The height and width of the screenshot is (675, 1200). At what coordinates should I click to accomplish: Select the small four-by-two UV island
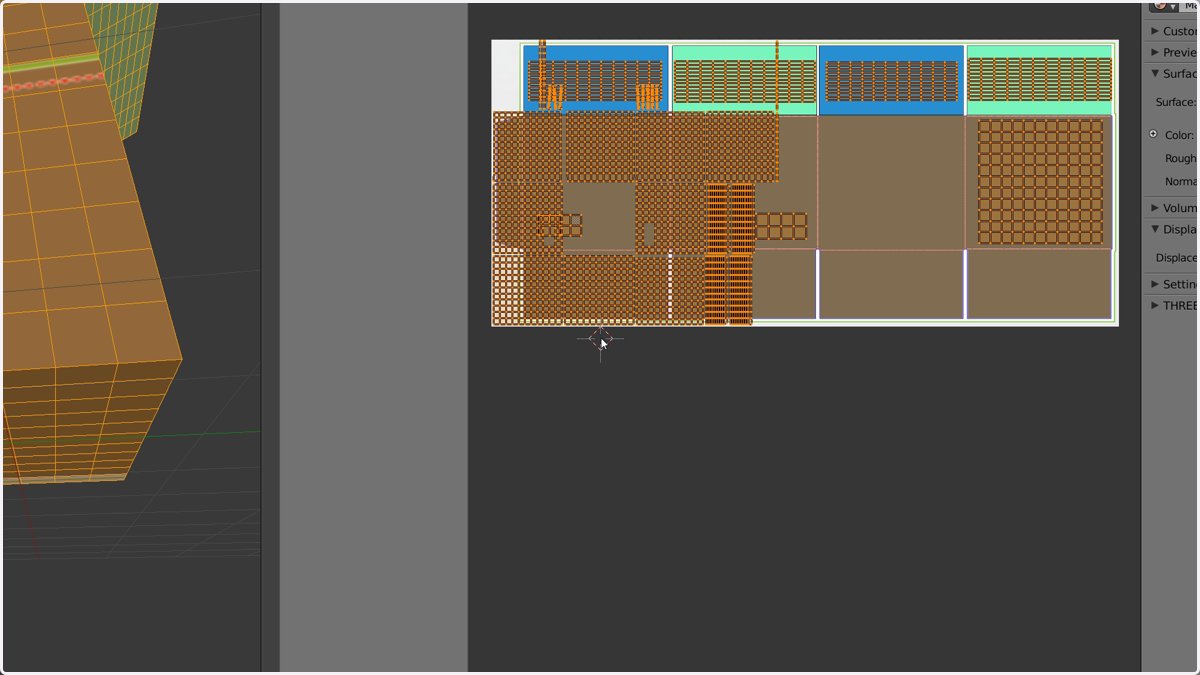781,226
